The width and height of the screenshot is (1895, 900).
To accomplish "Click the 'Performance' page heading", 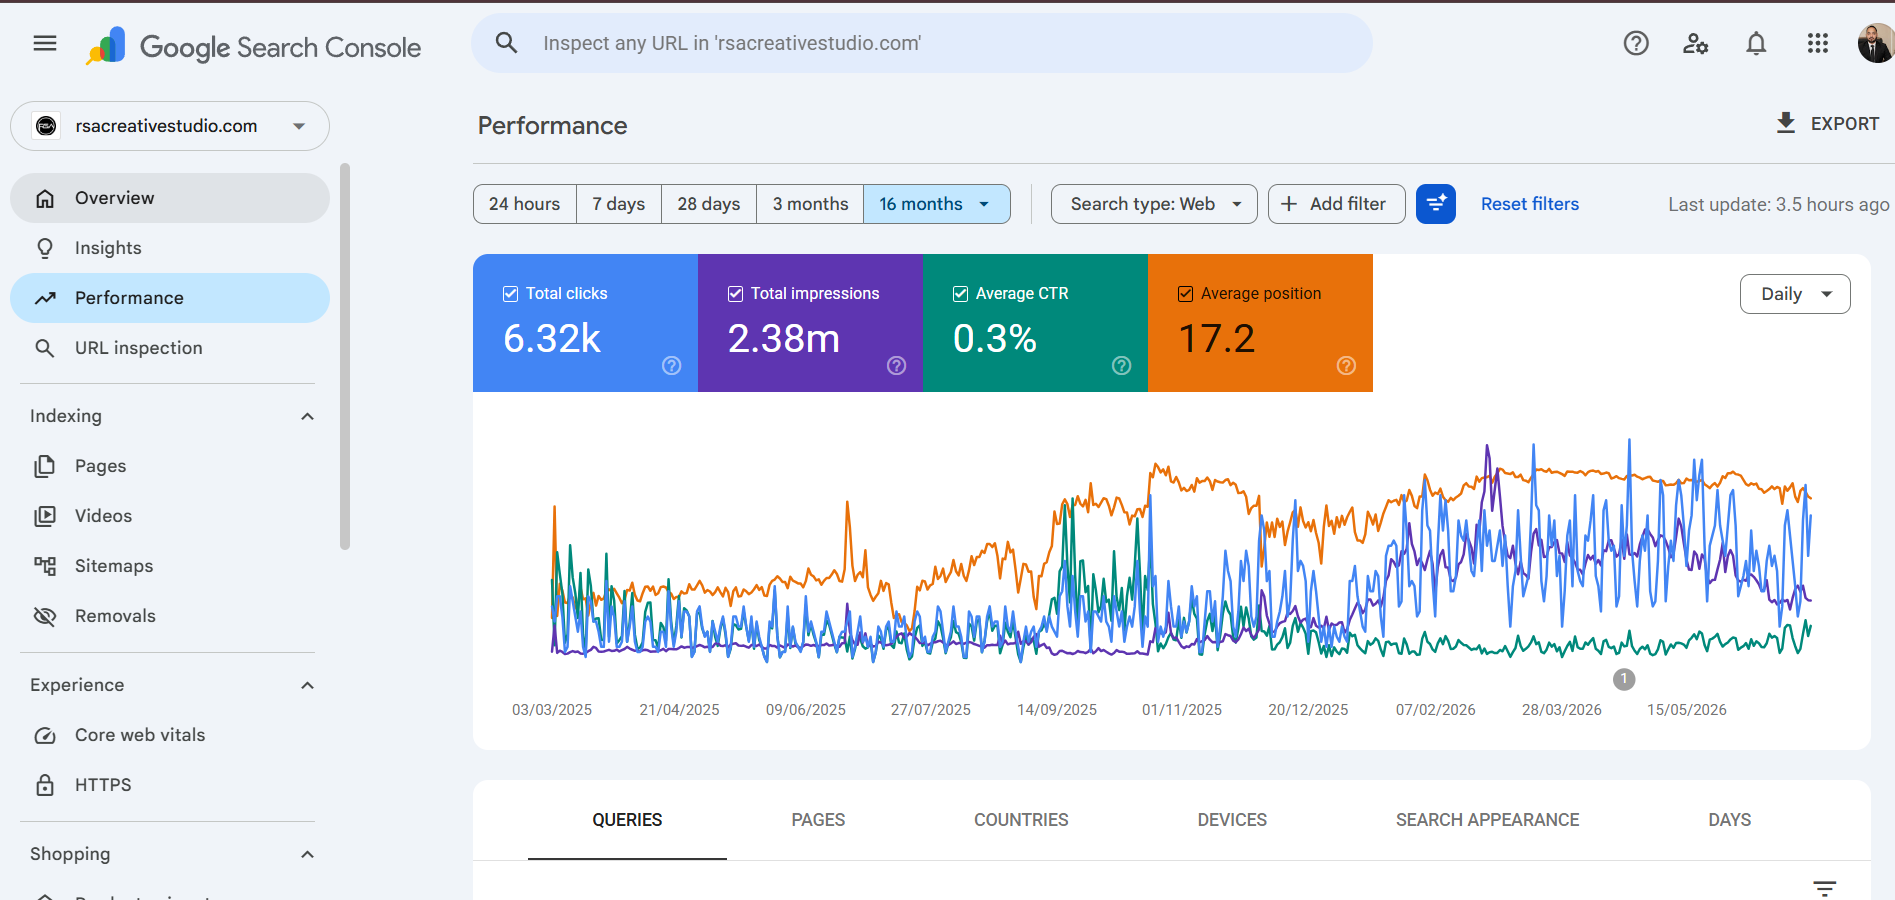I will pos(552,126).
